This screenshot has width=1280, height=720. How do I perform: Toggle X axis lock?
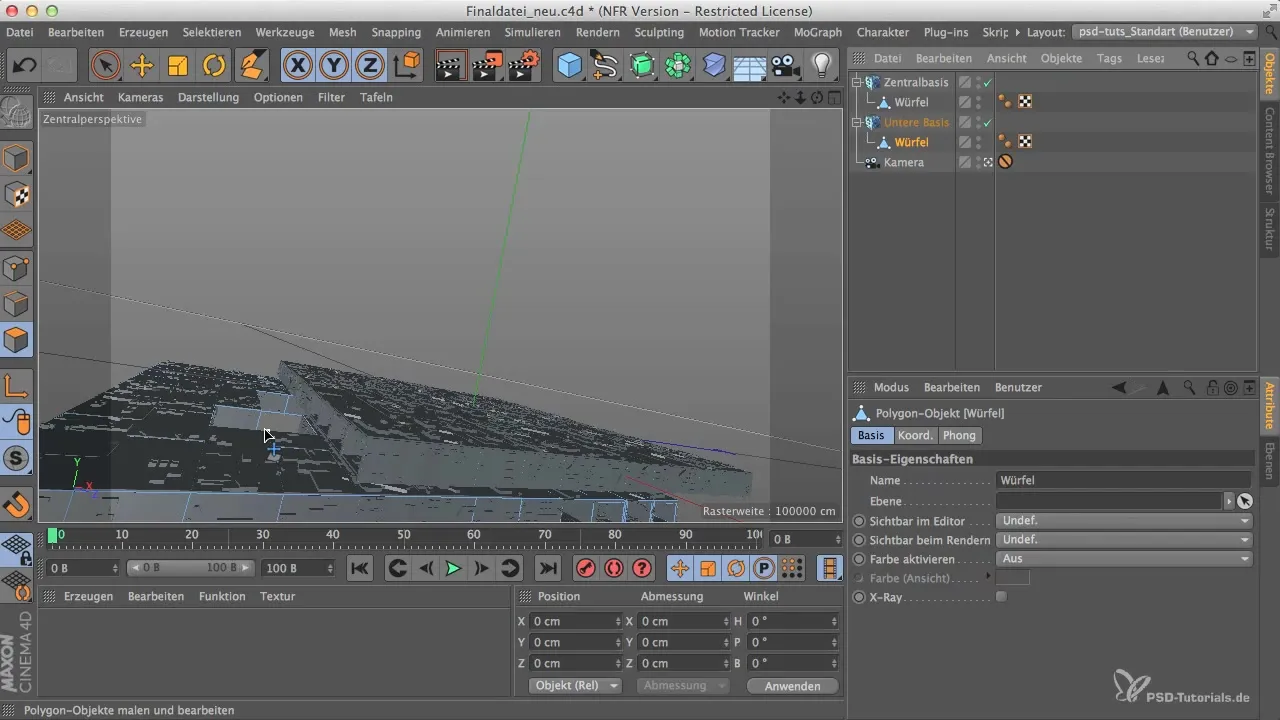coord(298,66)
